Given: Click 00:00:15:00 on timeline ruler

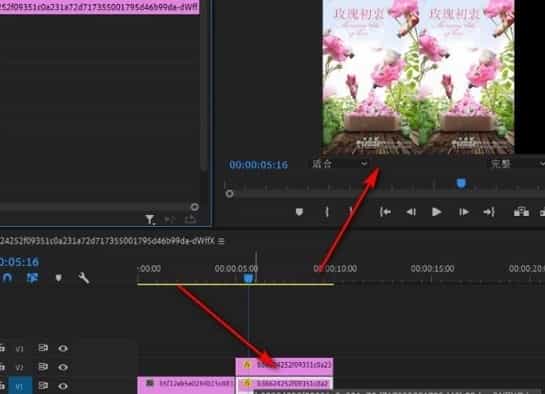Looking at the screenshot, I should (432, 268).
